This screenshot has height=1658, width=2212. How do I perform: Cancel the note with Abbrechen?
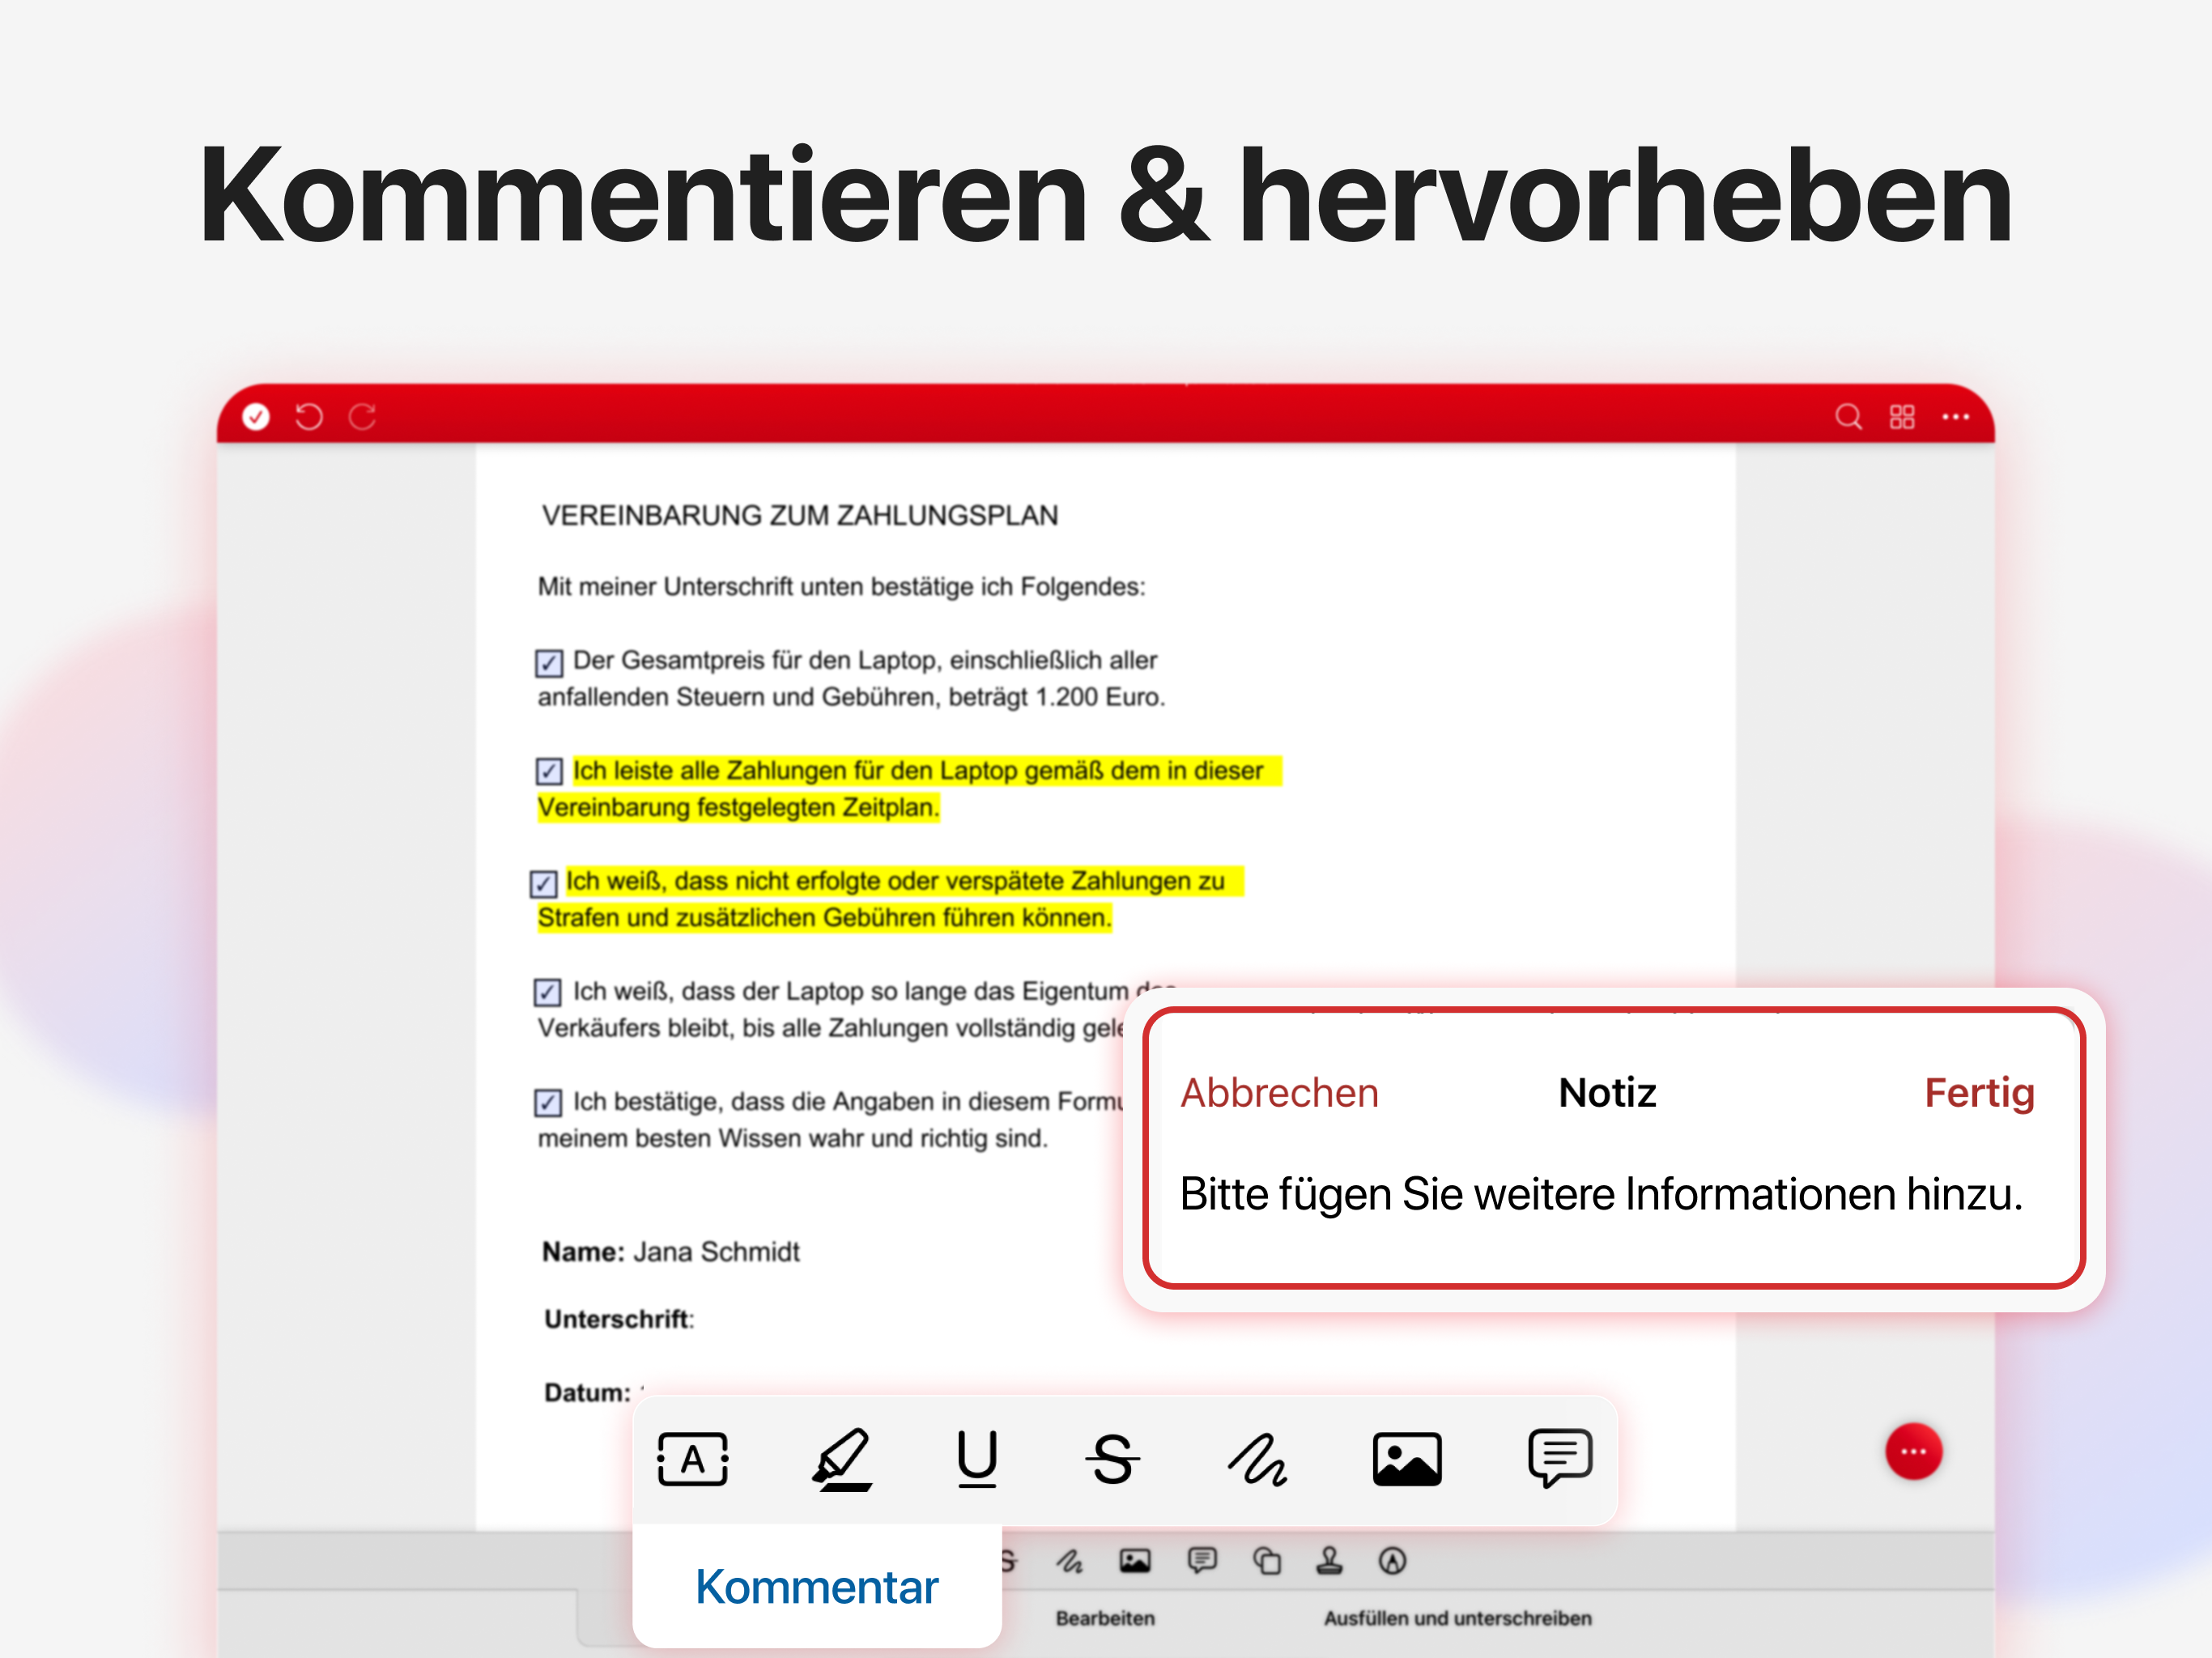(1279, 1093)
